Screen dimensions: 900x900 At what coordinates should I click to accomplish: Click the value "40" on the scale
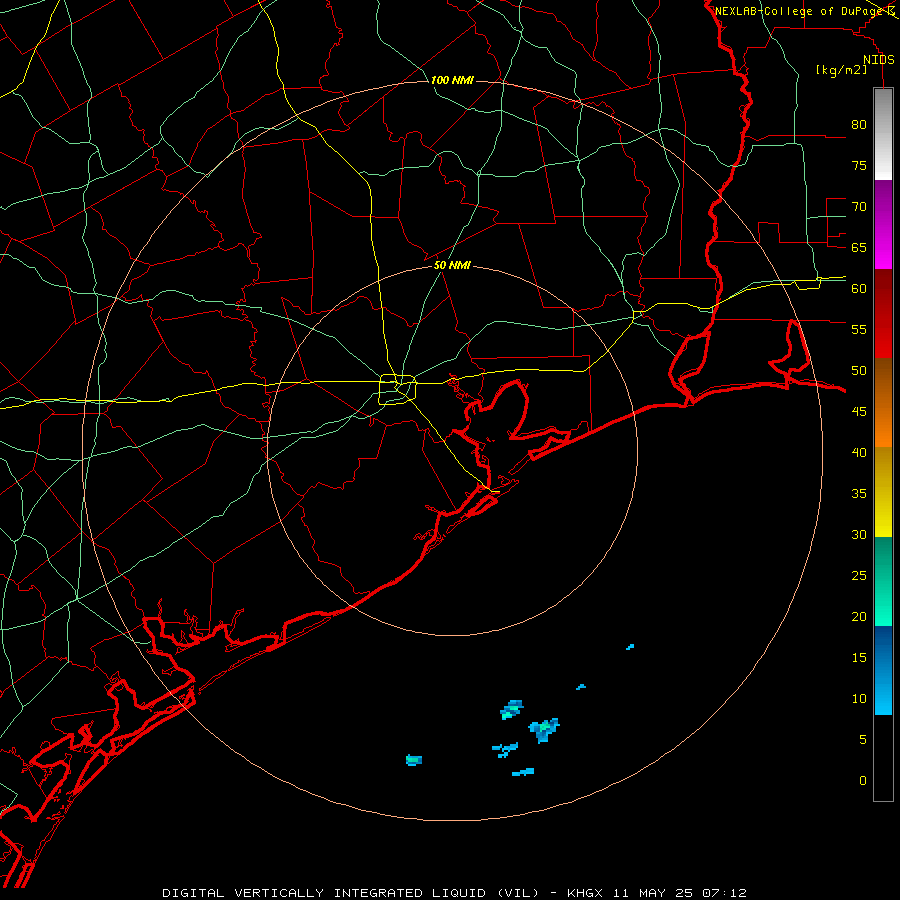pos(859,452)
